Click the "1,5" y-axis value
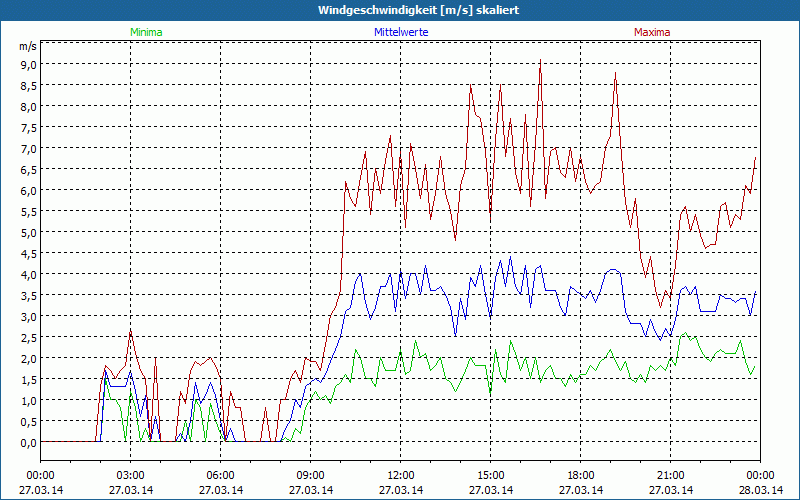This screenshot has height=500, width=800. (29, 380)
